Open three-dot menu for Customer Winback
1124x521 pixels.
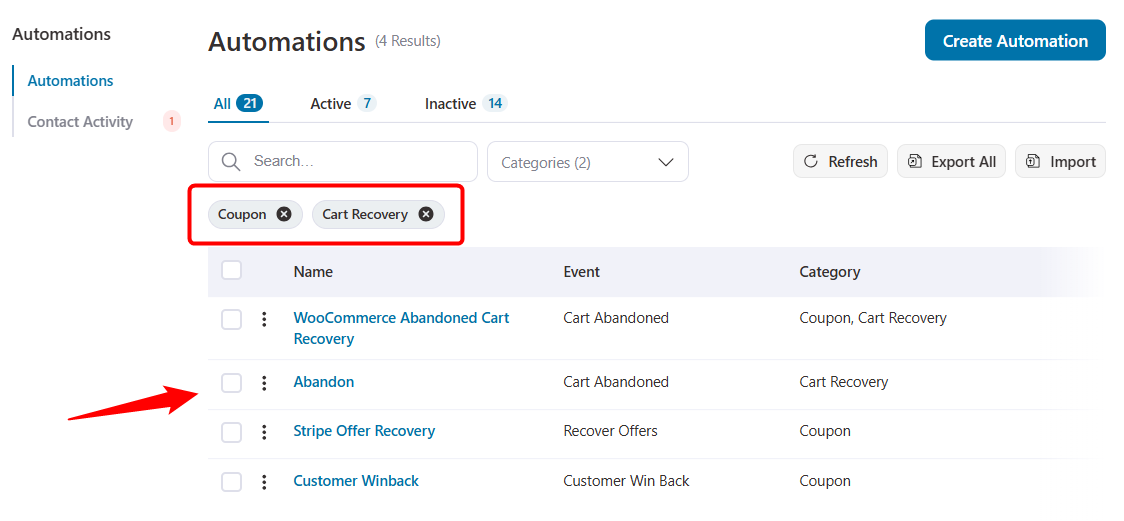(x=264, y=482)
